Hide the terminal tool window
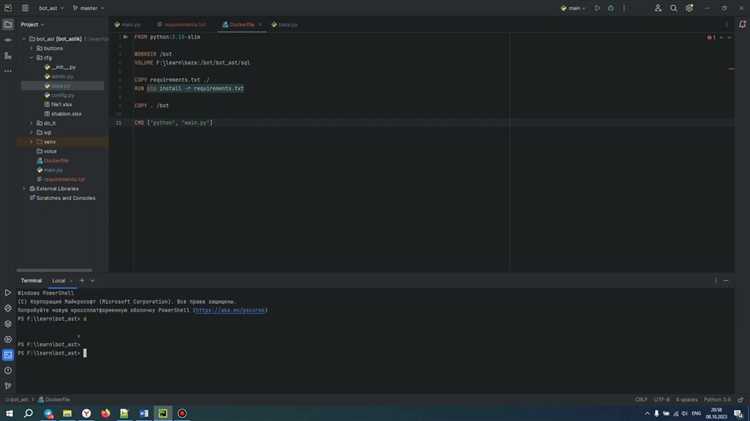This screenshot has width=750, height=421. coord(726,281)
